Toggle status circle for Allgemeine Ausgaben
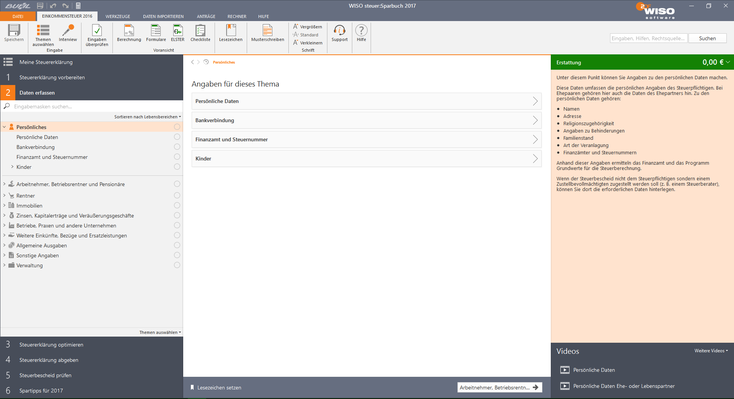This screenshot has height=399, width=734. tap(177, 245)
